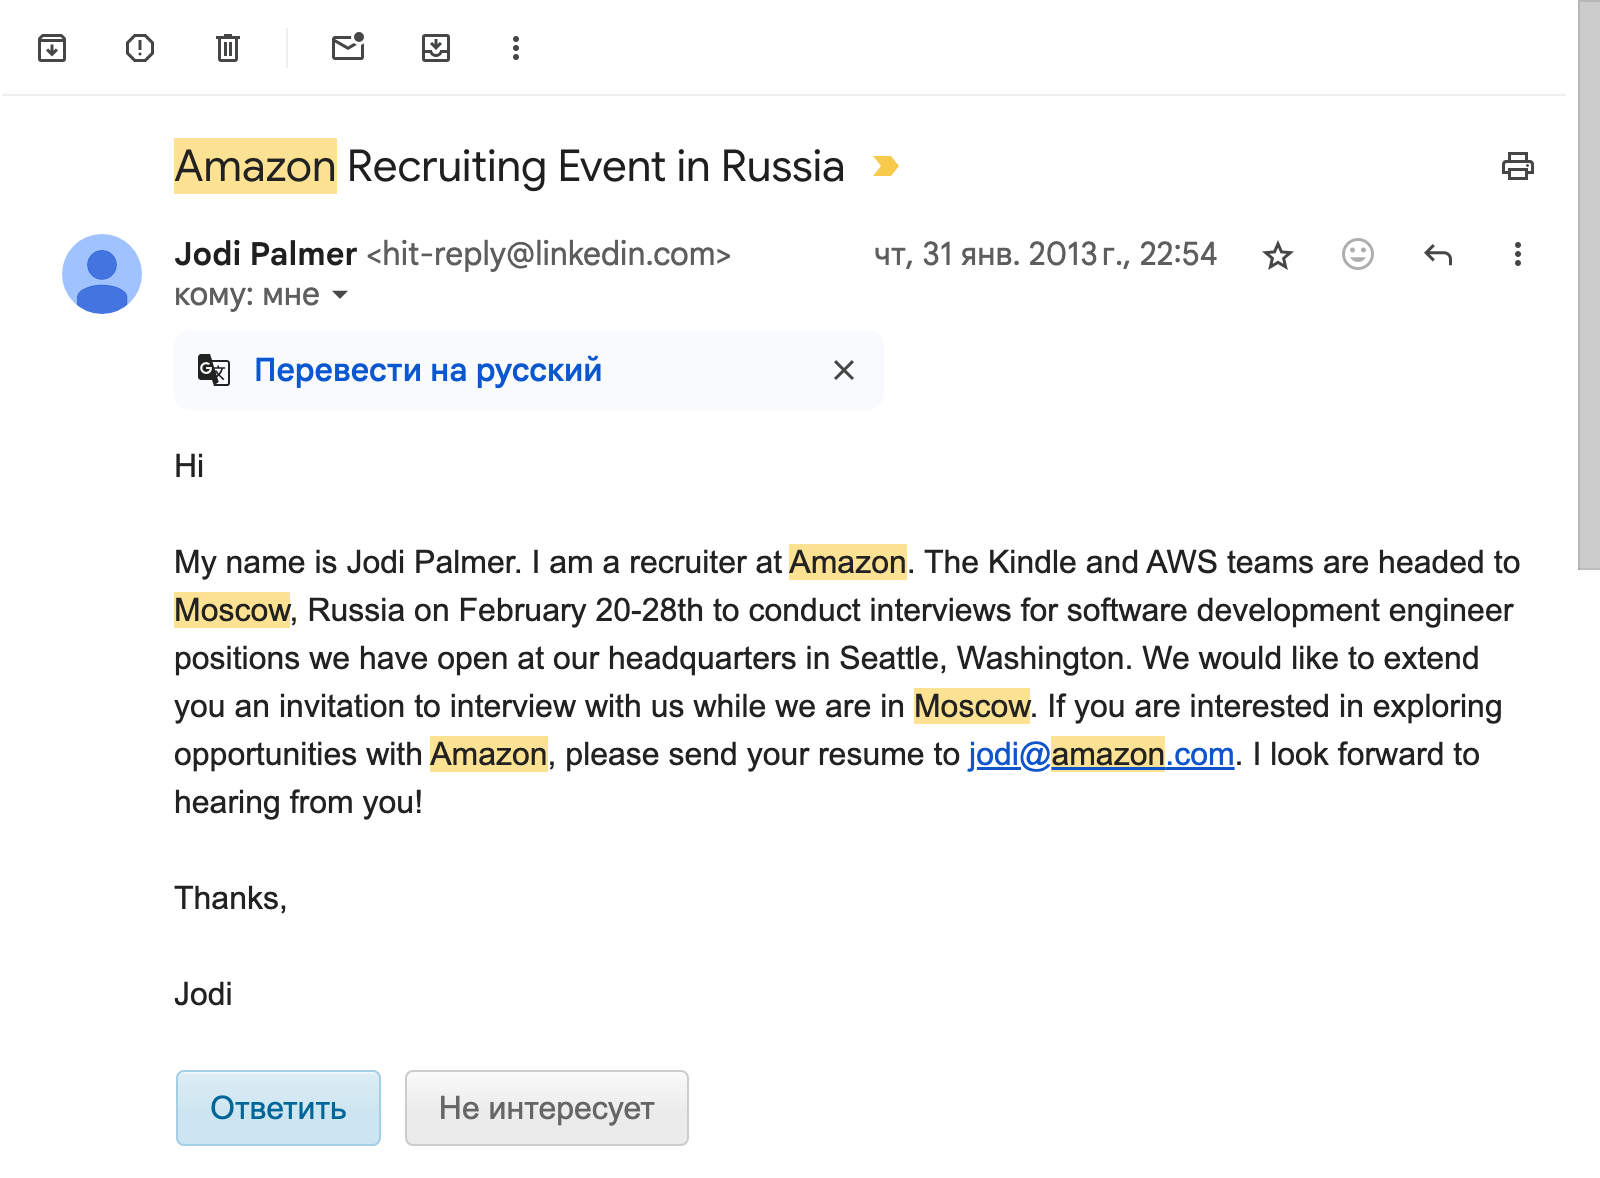1600x1178 pixels.
Task: Click the move to inbox icon
Action: click(x=436, y=48)
